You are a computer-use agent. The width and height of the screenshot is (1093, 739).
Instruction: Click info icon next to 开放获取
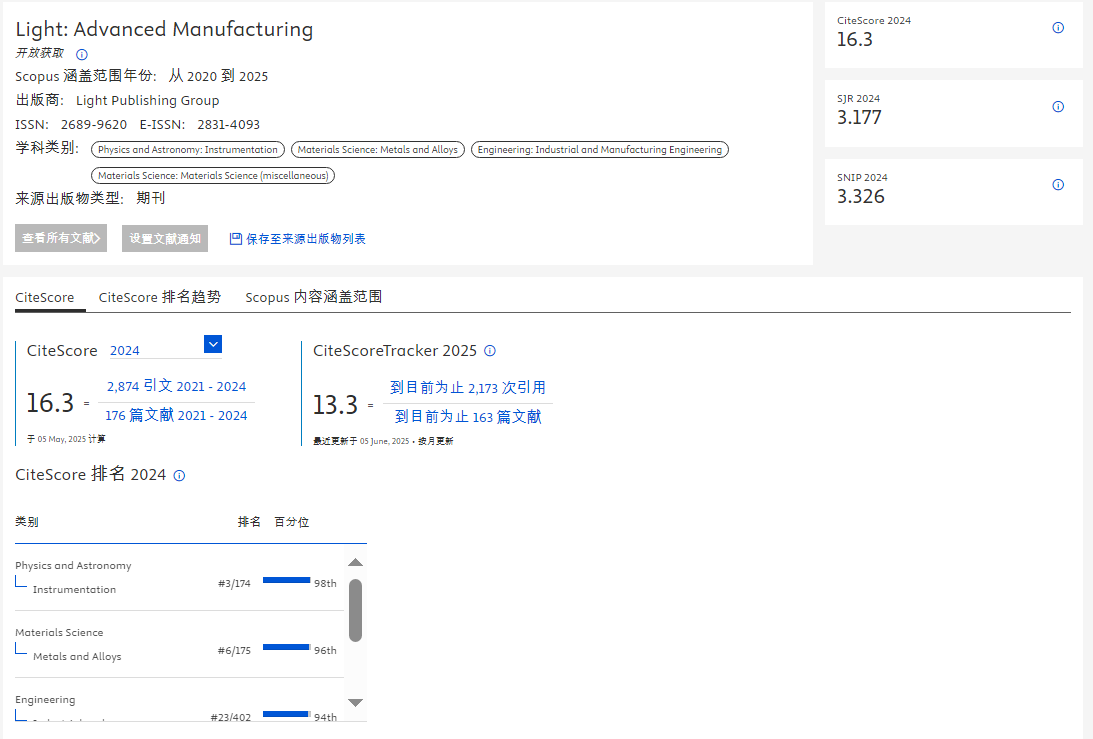click(x=82, y=54)
